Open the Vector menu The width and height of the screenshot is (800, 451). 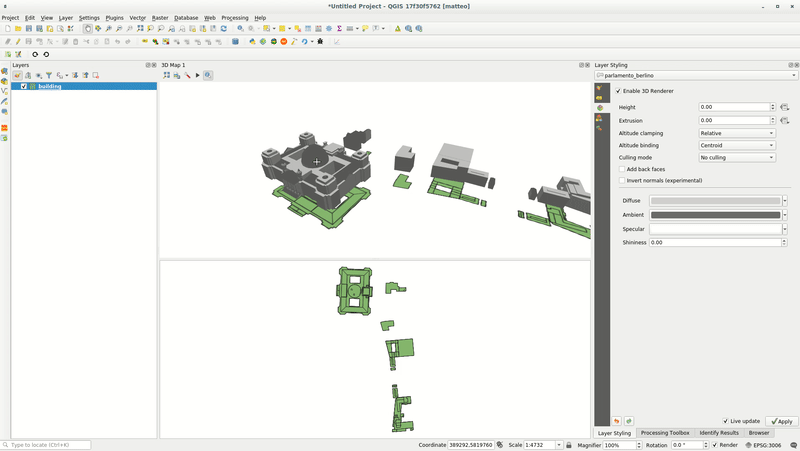coord(137,18)
